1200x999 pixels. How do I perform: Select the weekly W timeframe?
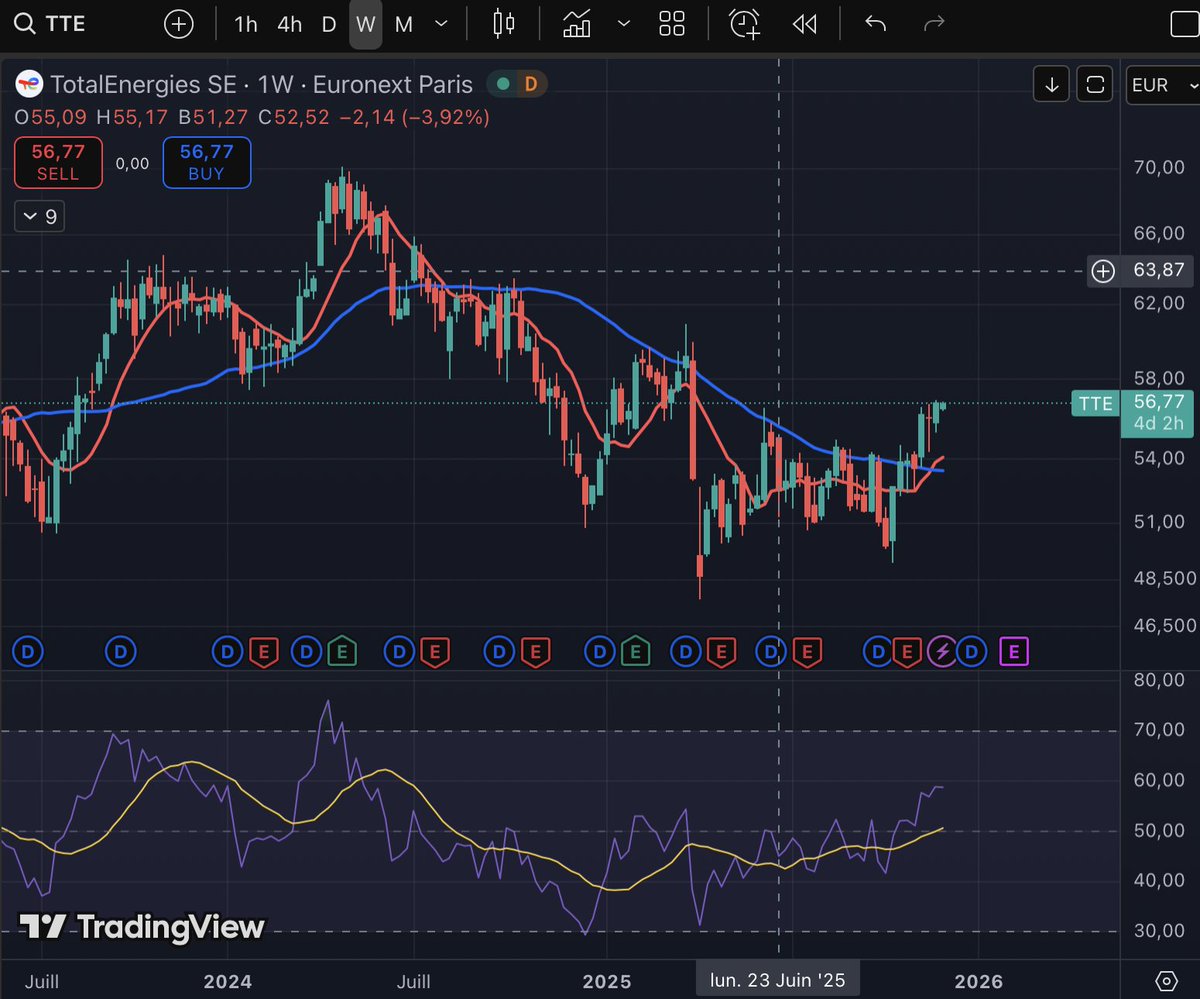click(365, 24)
